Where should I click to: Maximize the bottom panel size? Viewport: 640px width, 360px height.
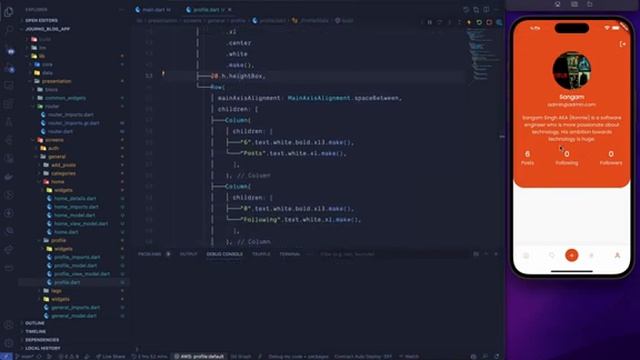click(x=486, y=254)
